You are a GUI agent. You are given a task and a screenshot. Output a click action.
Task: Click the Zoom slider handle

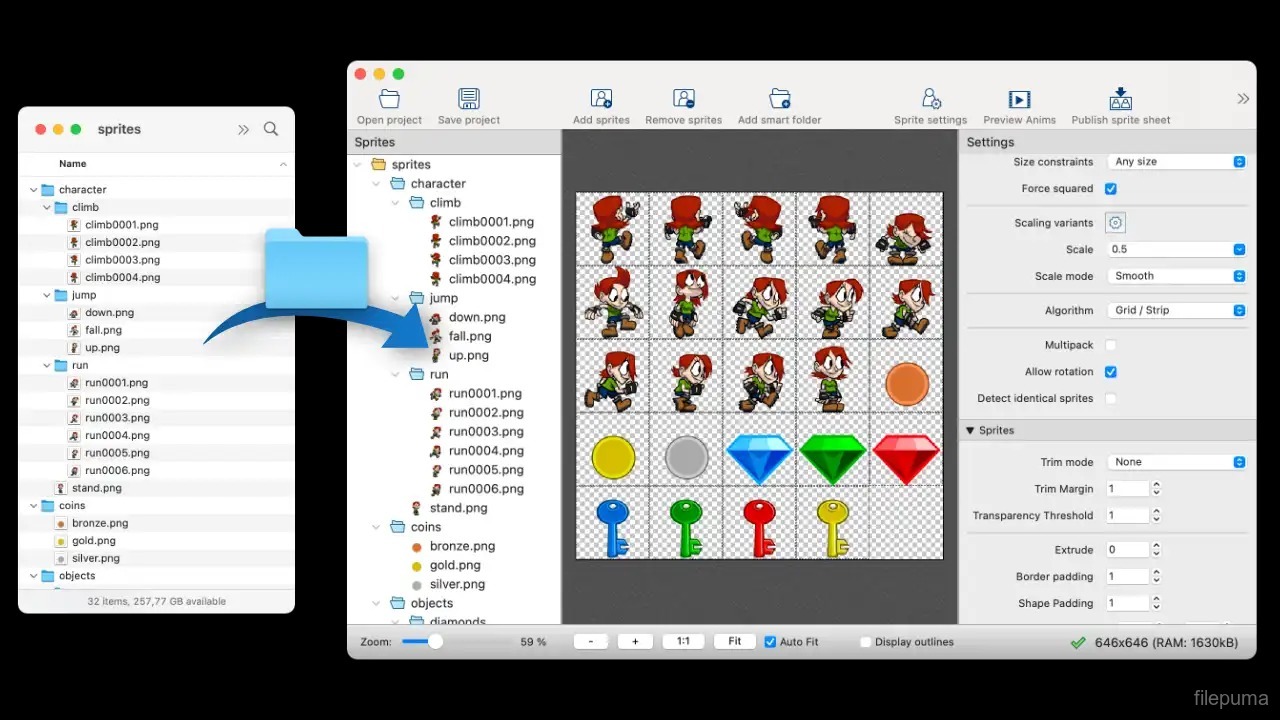[x=435, y=642]
